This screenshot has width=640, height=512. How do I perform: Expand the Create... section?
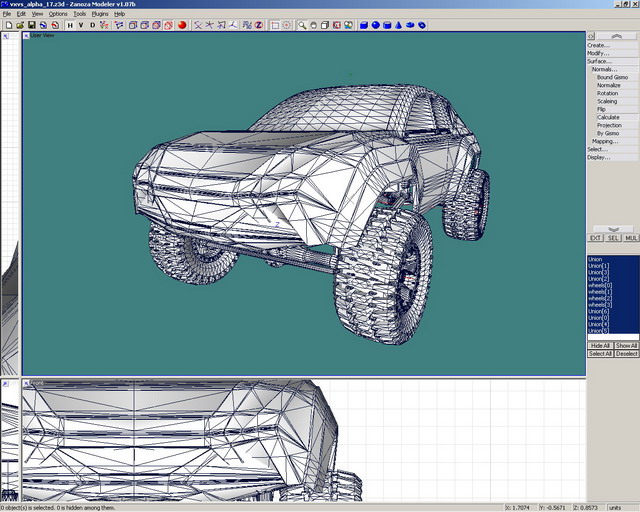click(598, 45)
